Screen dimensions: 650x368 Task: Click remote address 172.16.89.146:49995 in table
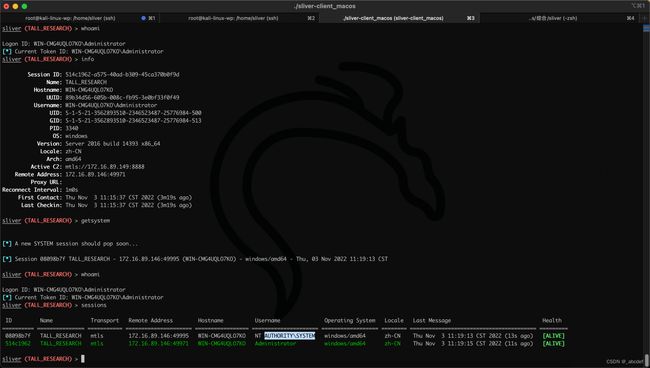click(x=158, y=336)
